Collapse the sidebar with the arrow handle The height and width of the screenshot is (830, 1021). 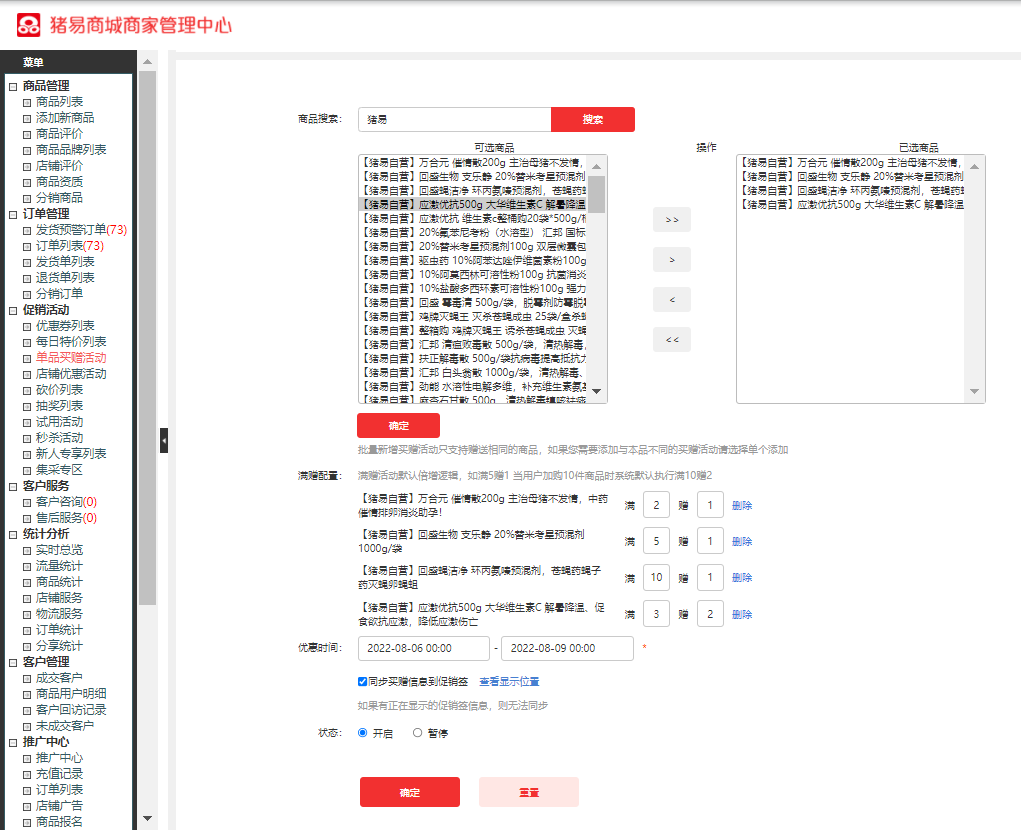[164, 441]
